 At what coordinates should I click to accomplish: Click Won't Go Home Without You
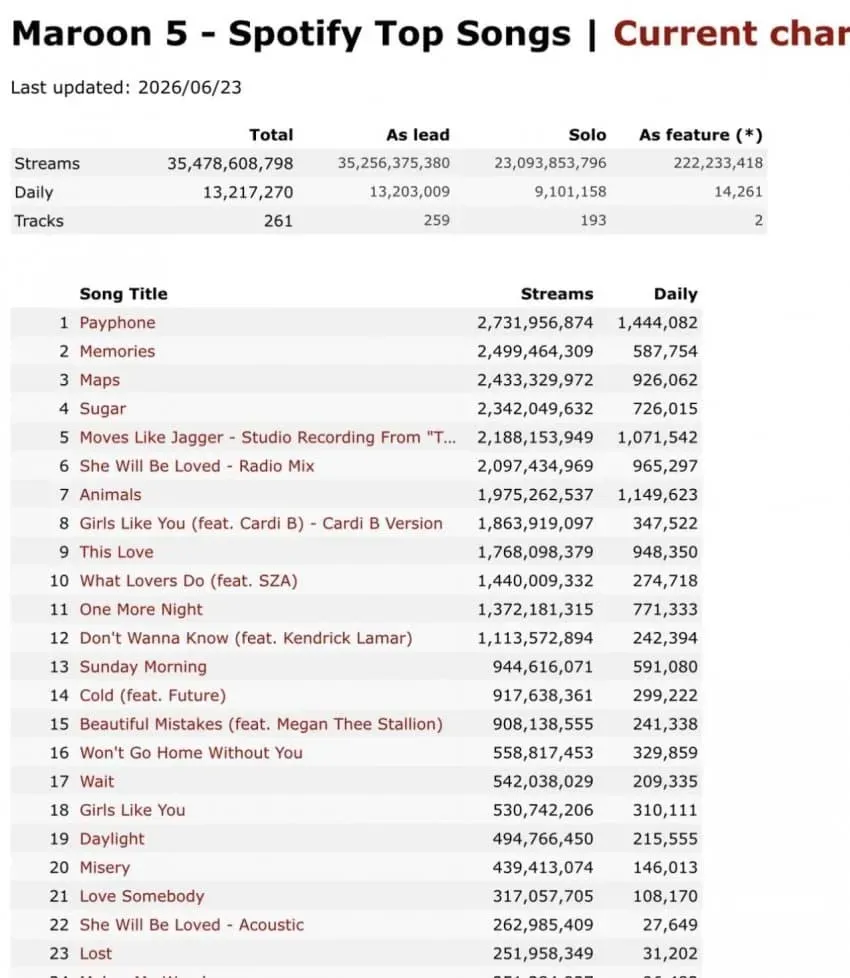[x=191, y=753]
